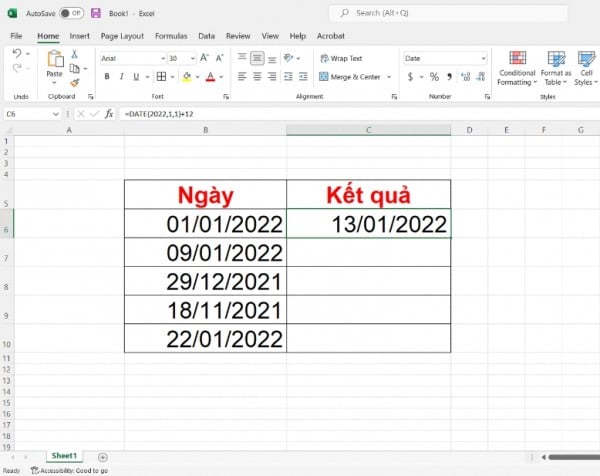Click the Save disk icon
Screen dimensions: 600x476
[x=96, y=13]
